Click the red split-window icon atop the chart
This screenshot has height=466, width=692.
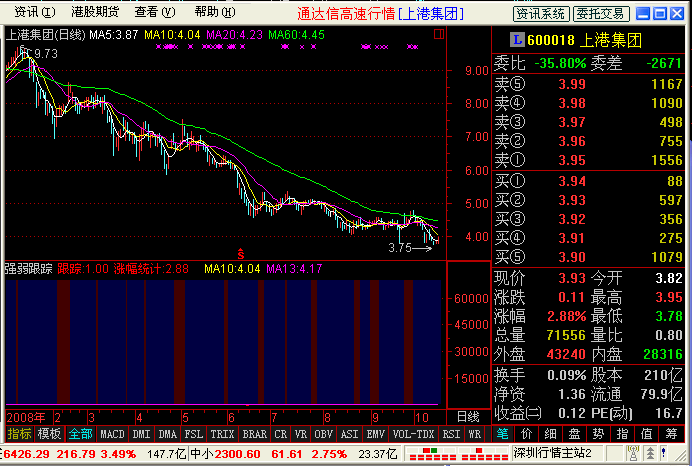pyautogui.click(x=439, y=34)
